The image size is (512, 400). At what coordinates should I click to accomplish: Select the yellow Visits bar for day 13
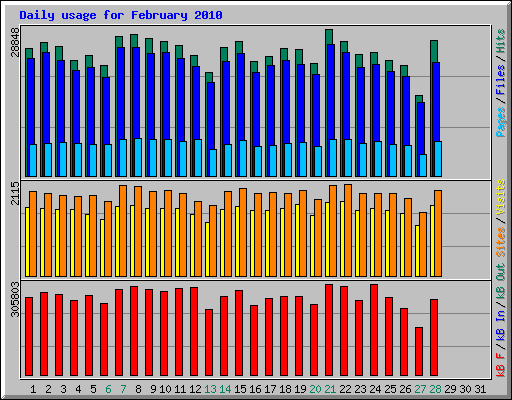click(x=207, y=249)
